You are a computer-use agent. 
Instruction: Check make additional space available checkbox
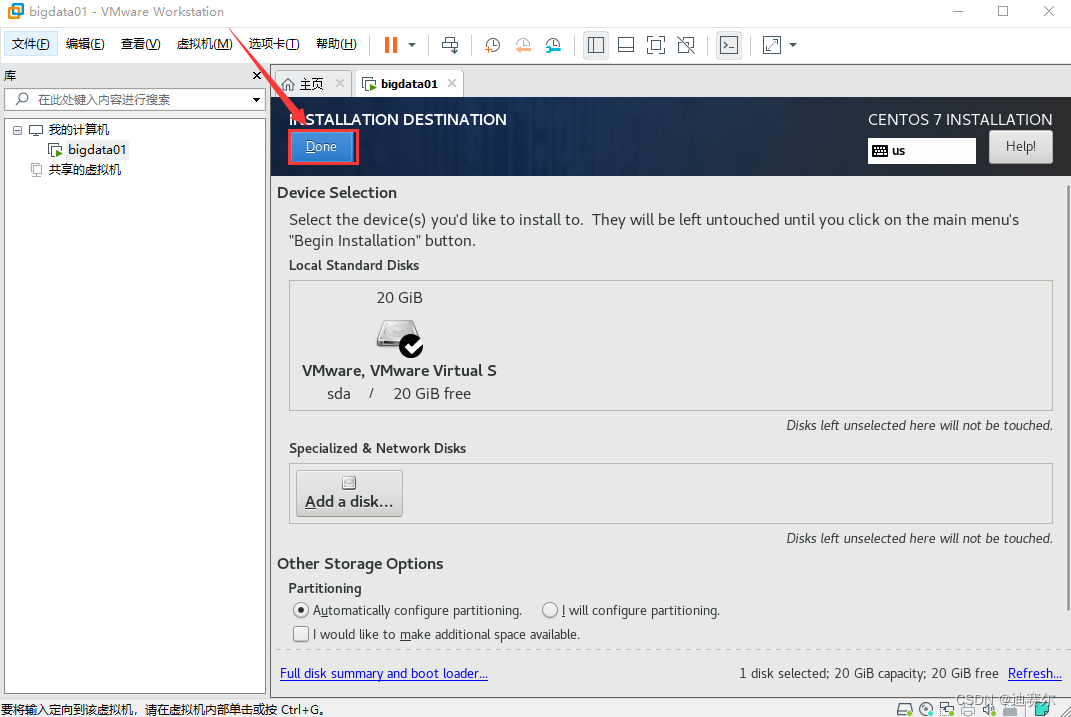(x=301, y=634)
